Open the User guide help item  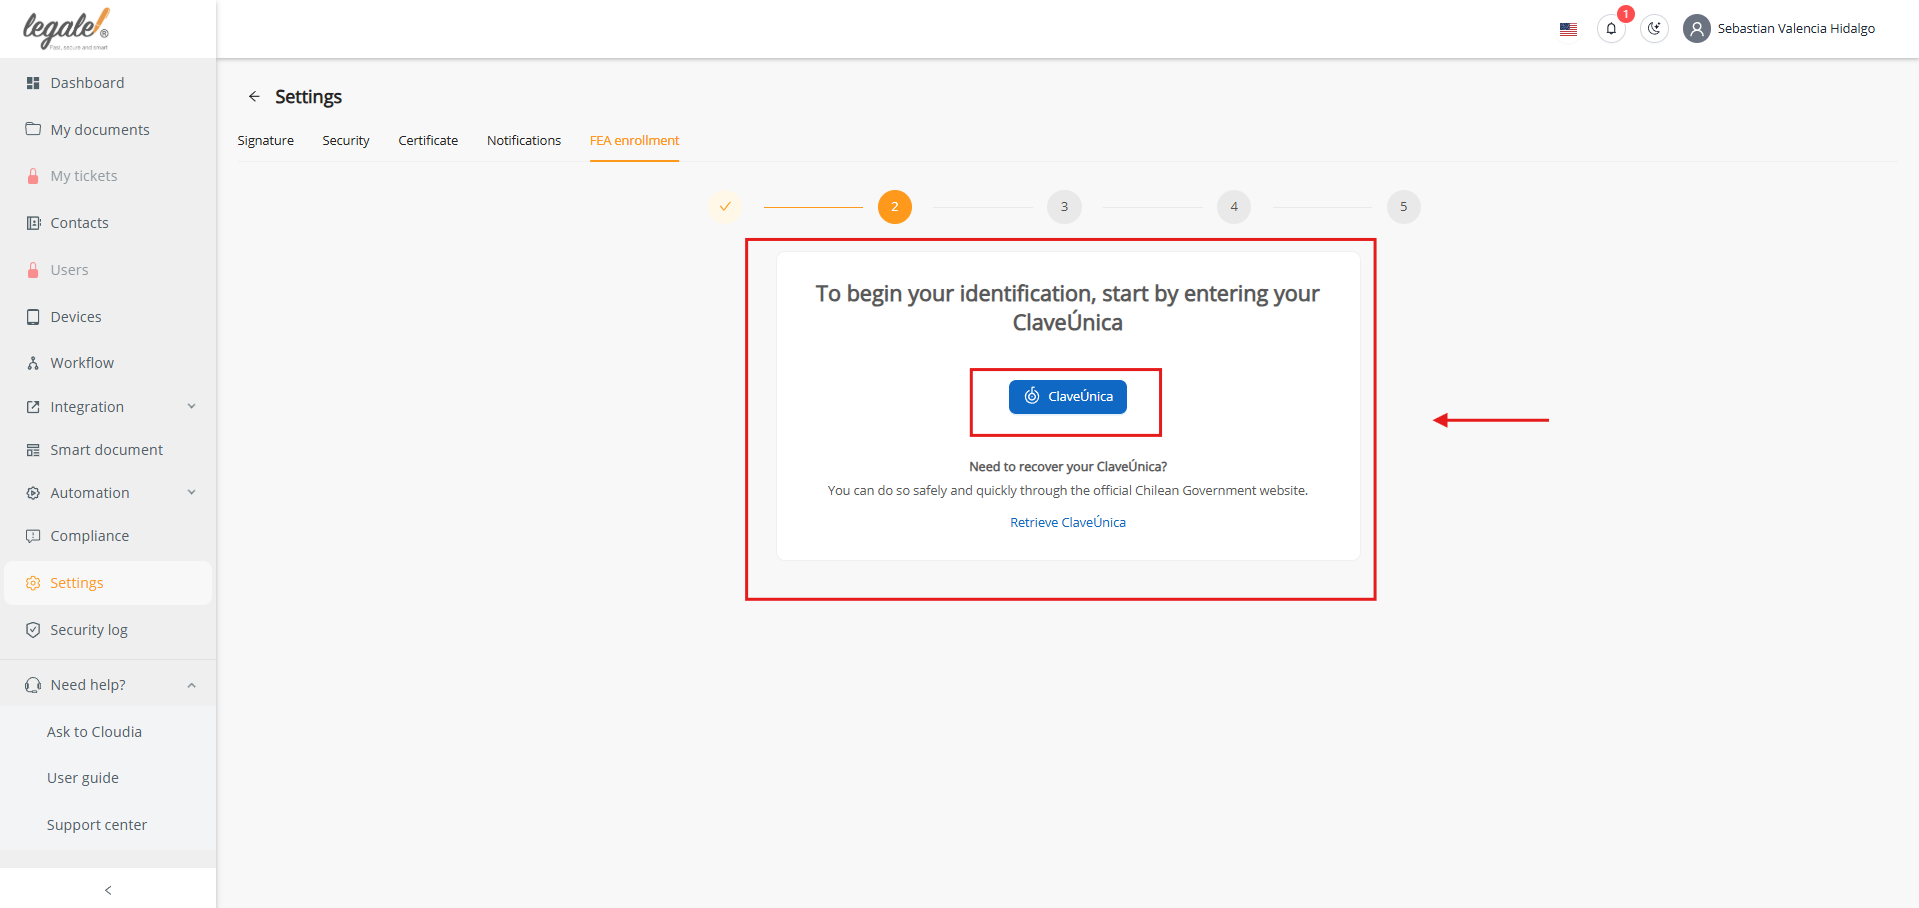pos(83,778)
